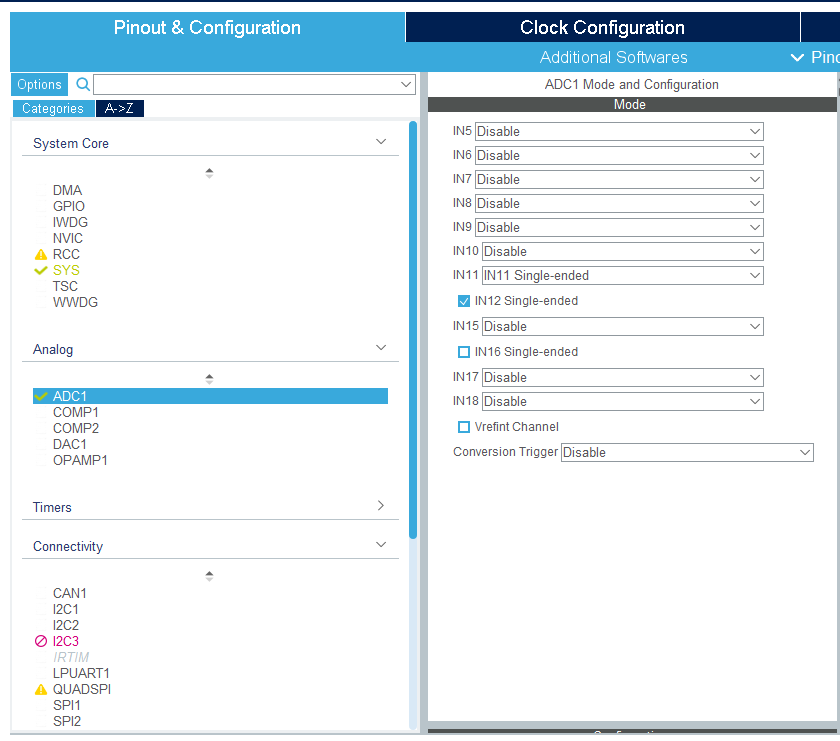Select SPI2 in Connectivity list
The height and width of the screenshot is (741, 840).
(x=66, y=722)
